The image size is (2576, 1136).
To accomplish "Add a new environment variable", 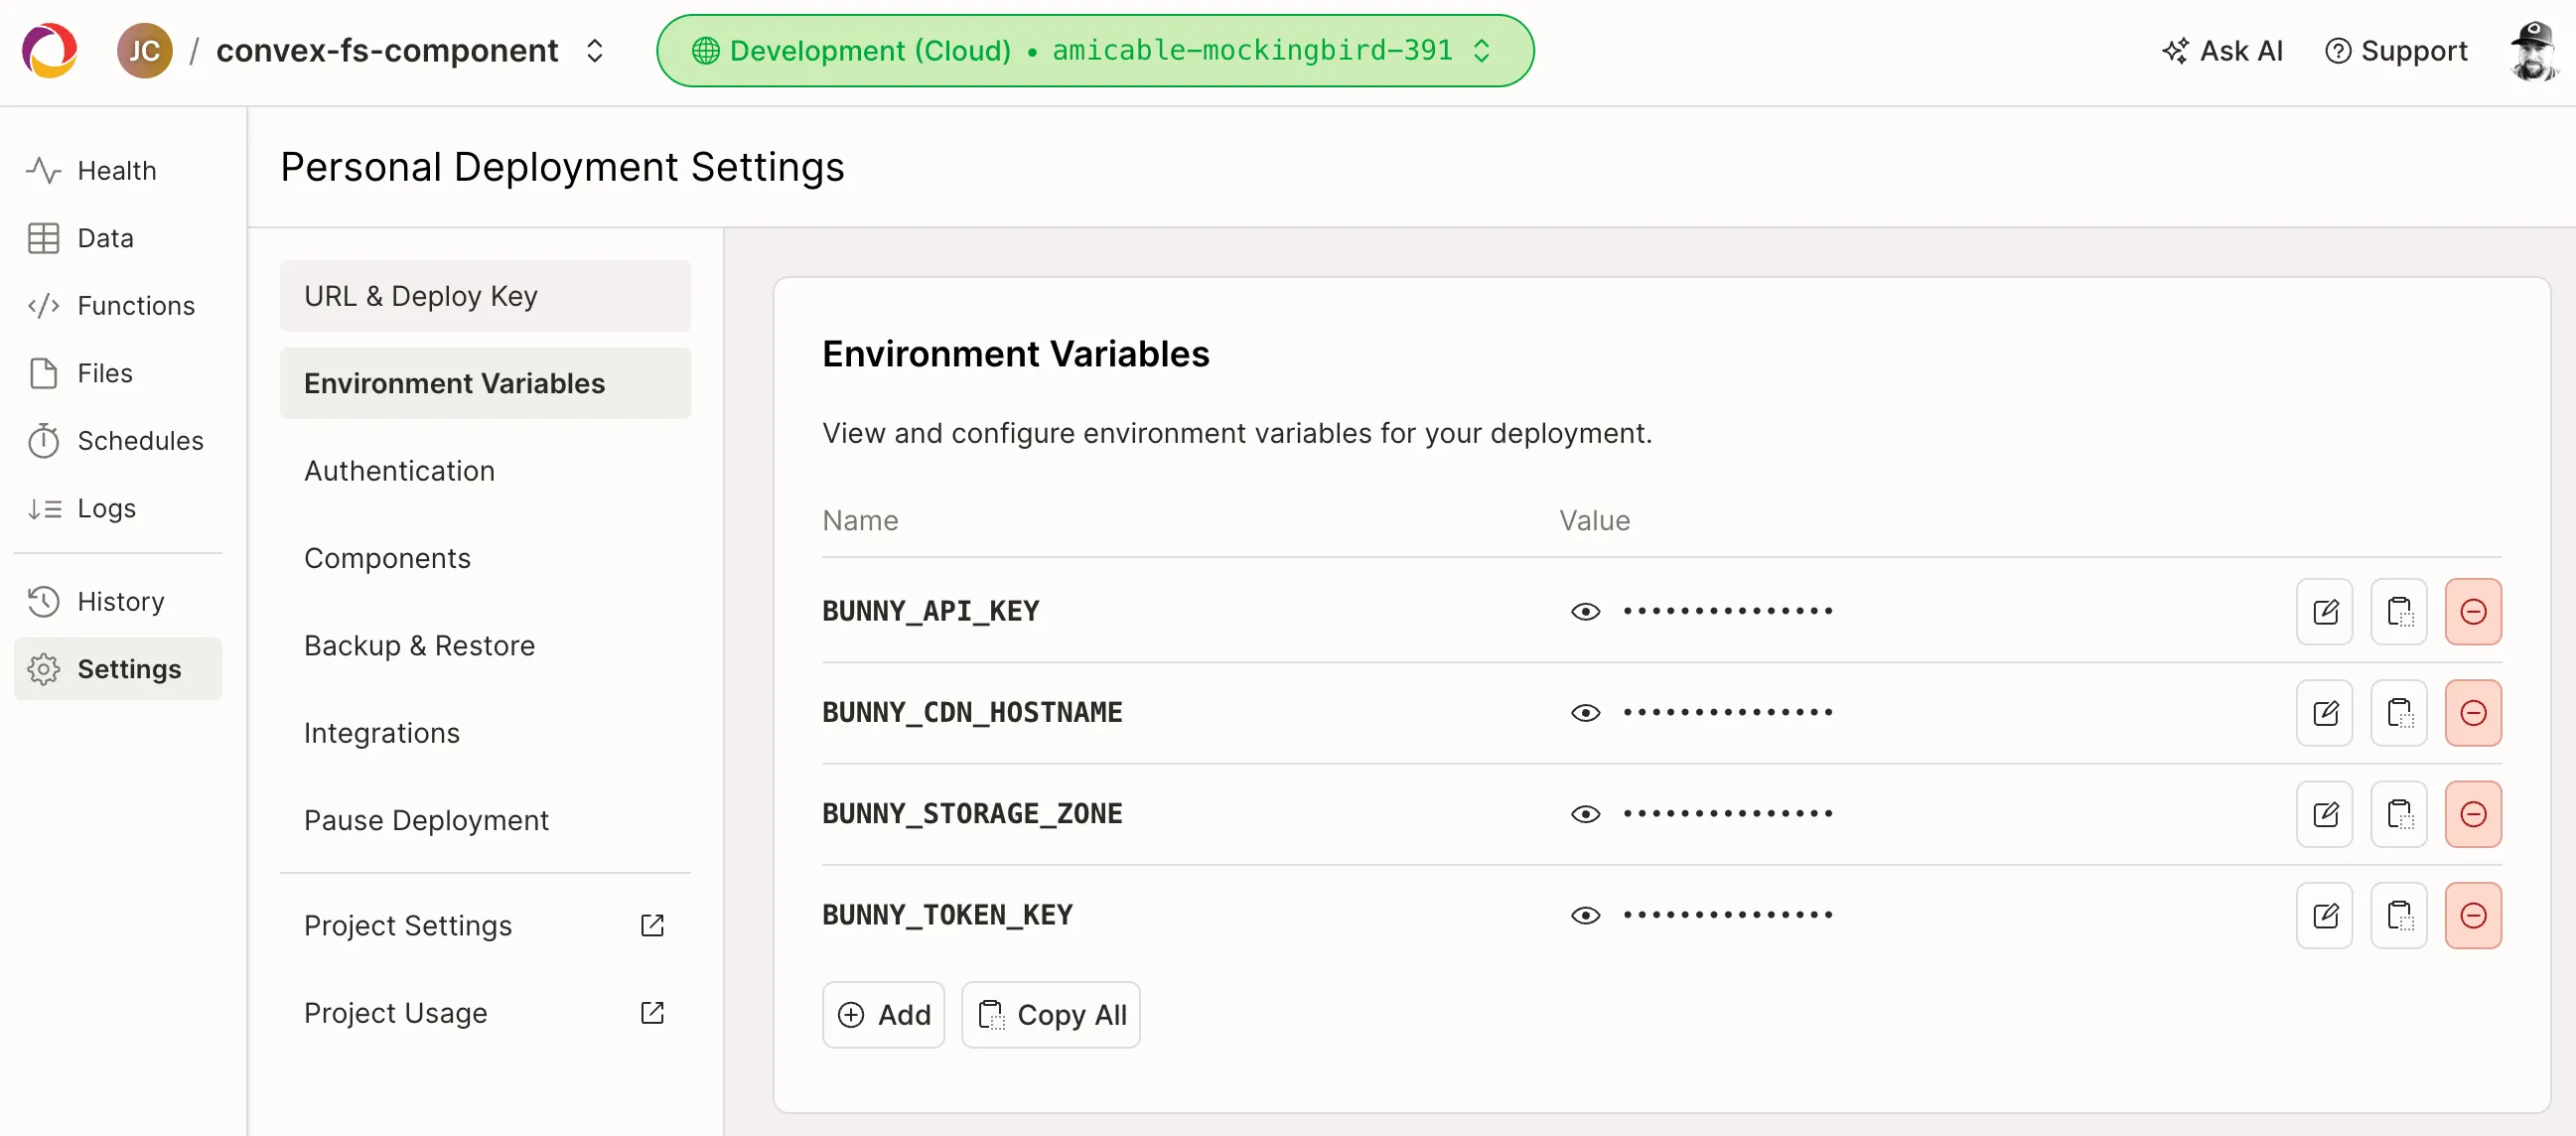I will [883, 1014].
